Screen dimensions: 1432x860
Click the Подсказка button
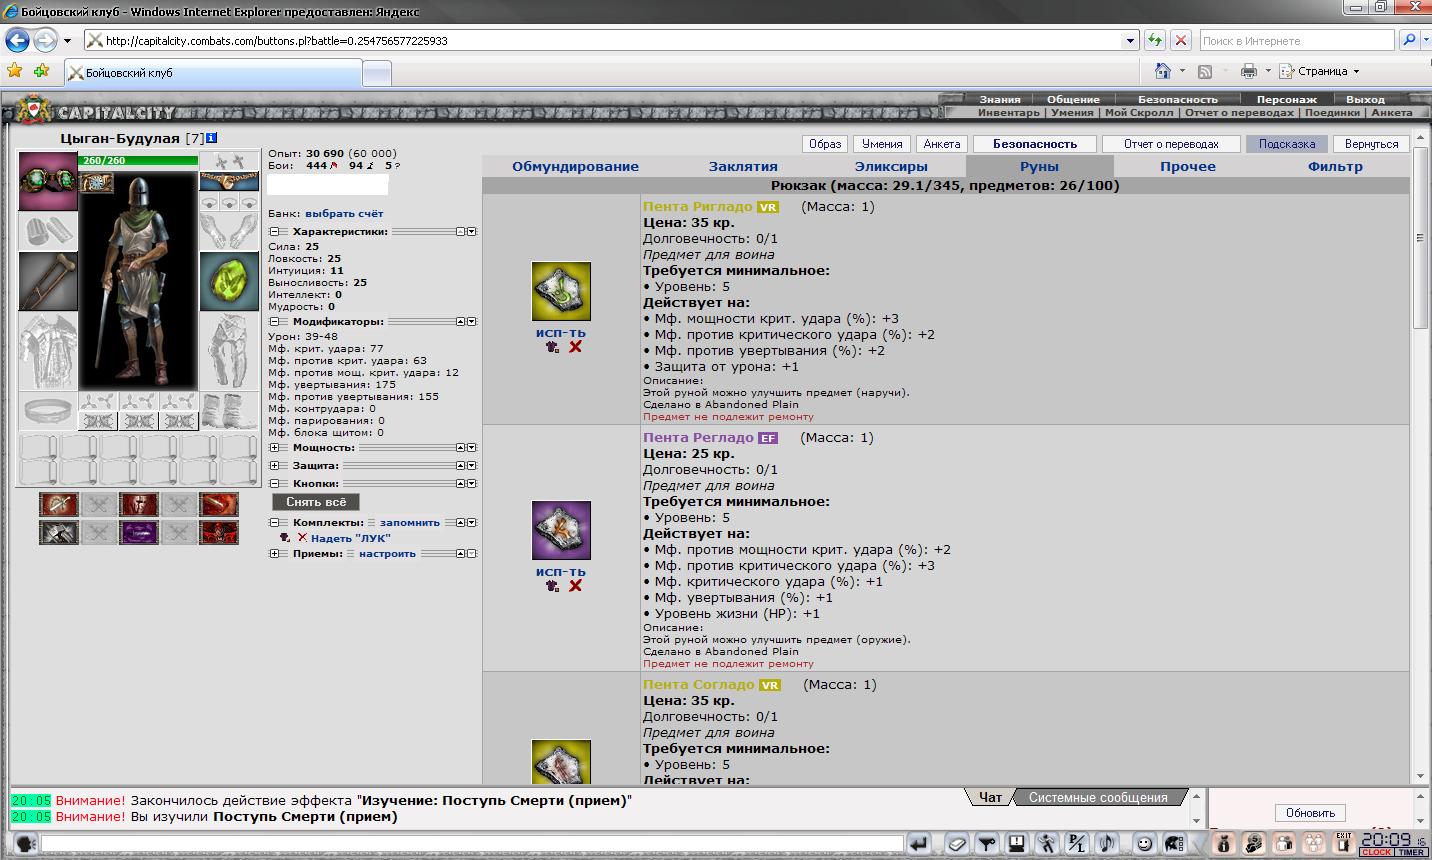pos(1287,144)
